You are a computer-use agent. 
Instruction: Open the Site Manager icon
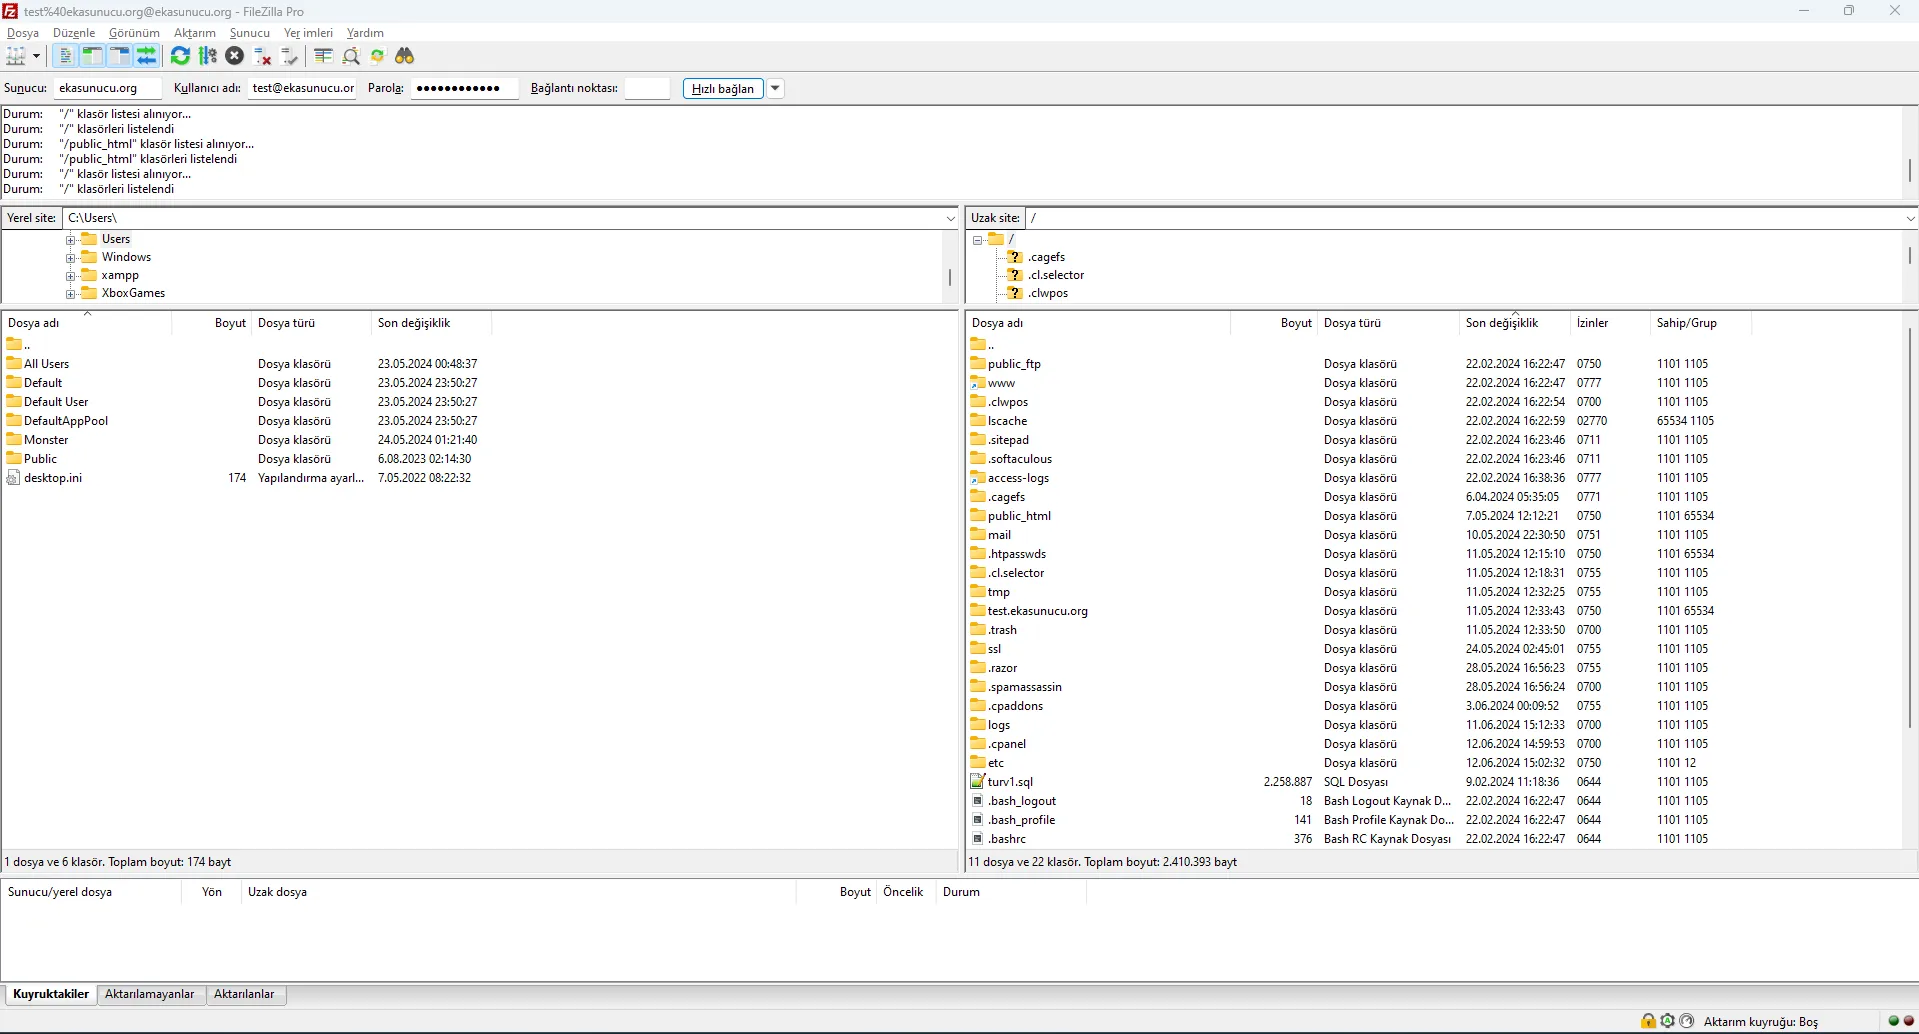click(x=16, y=56)
